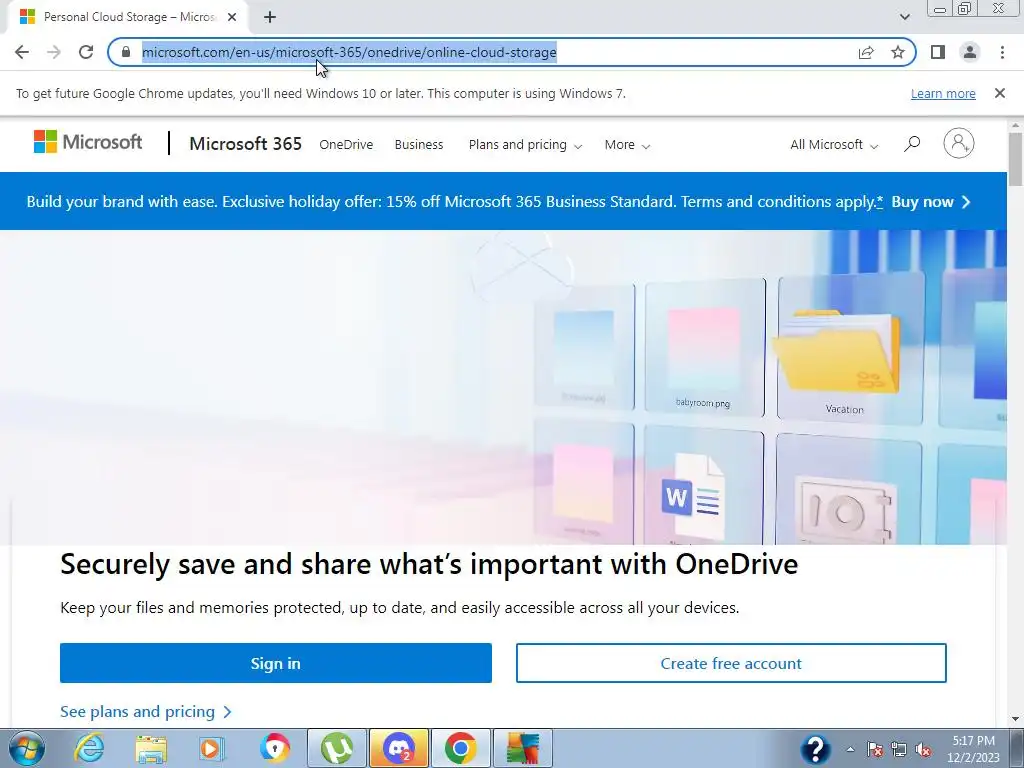The image size is (1024, 768).
Task: Click the scrollbar down arrow
Action: (x=1016, y=720)
